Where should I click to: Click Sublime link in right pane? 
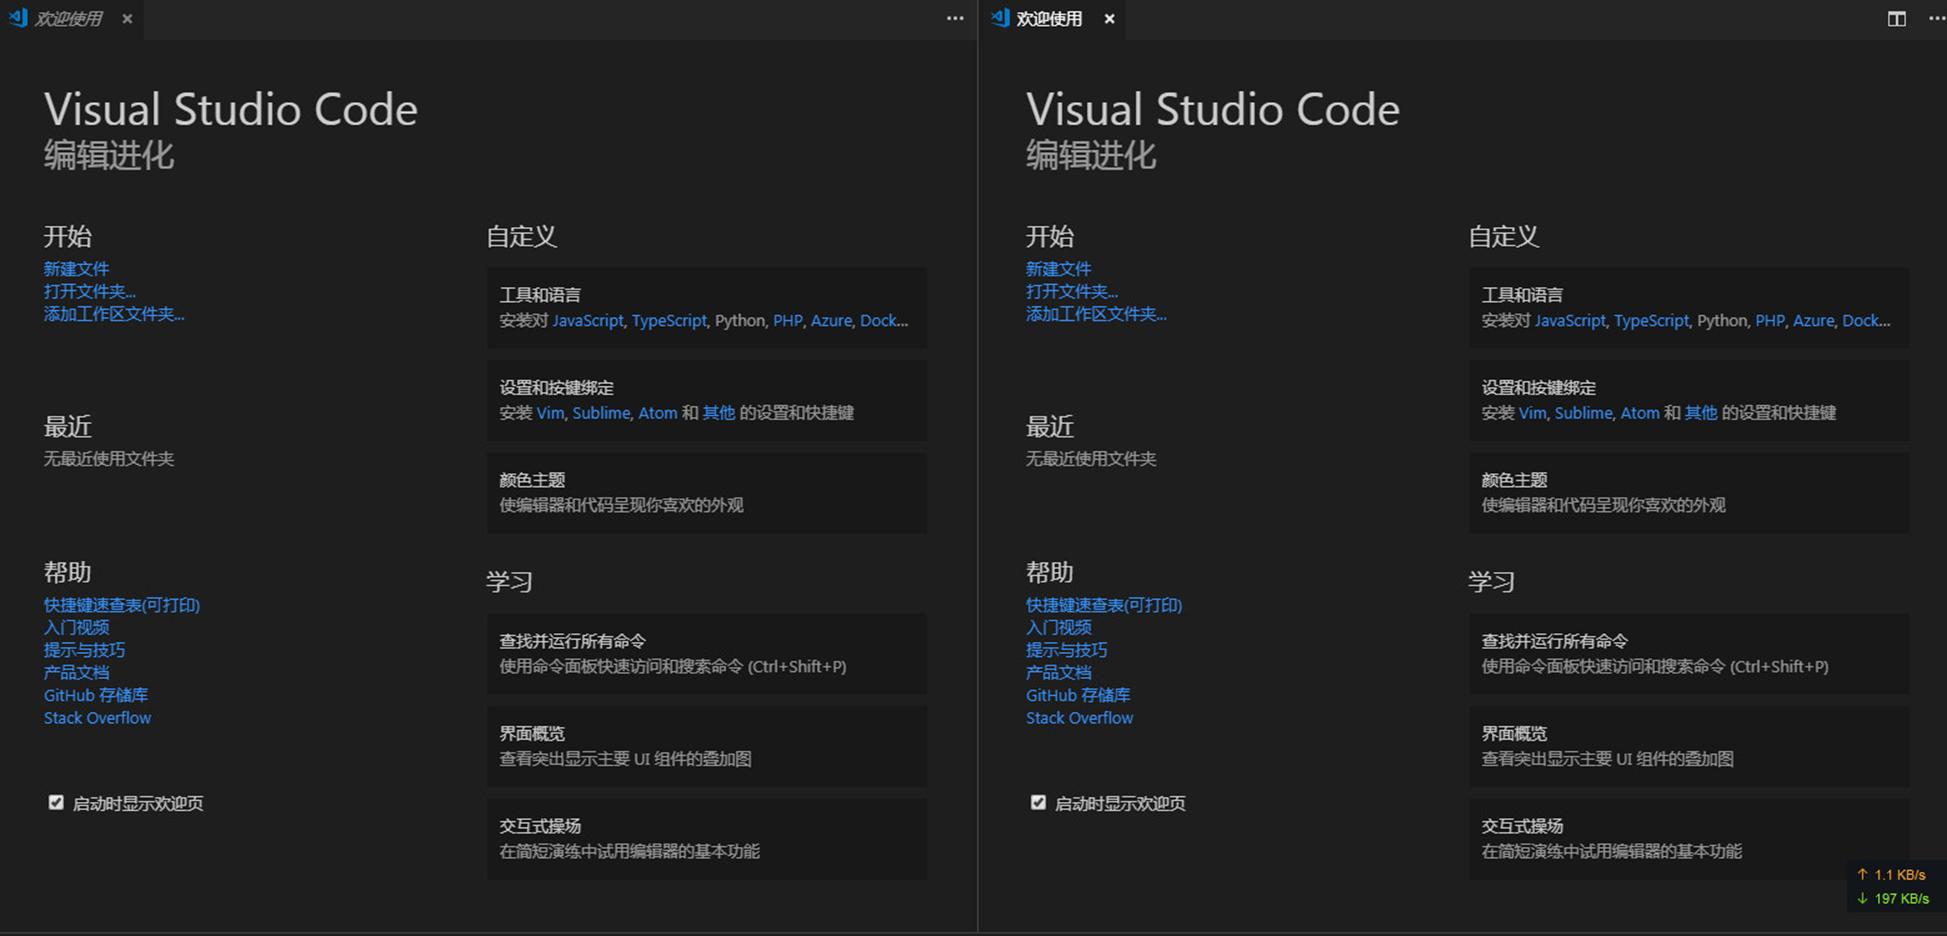pos(1583,413)
